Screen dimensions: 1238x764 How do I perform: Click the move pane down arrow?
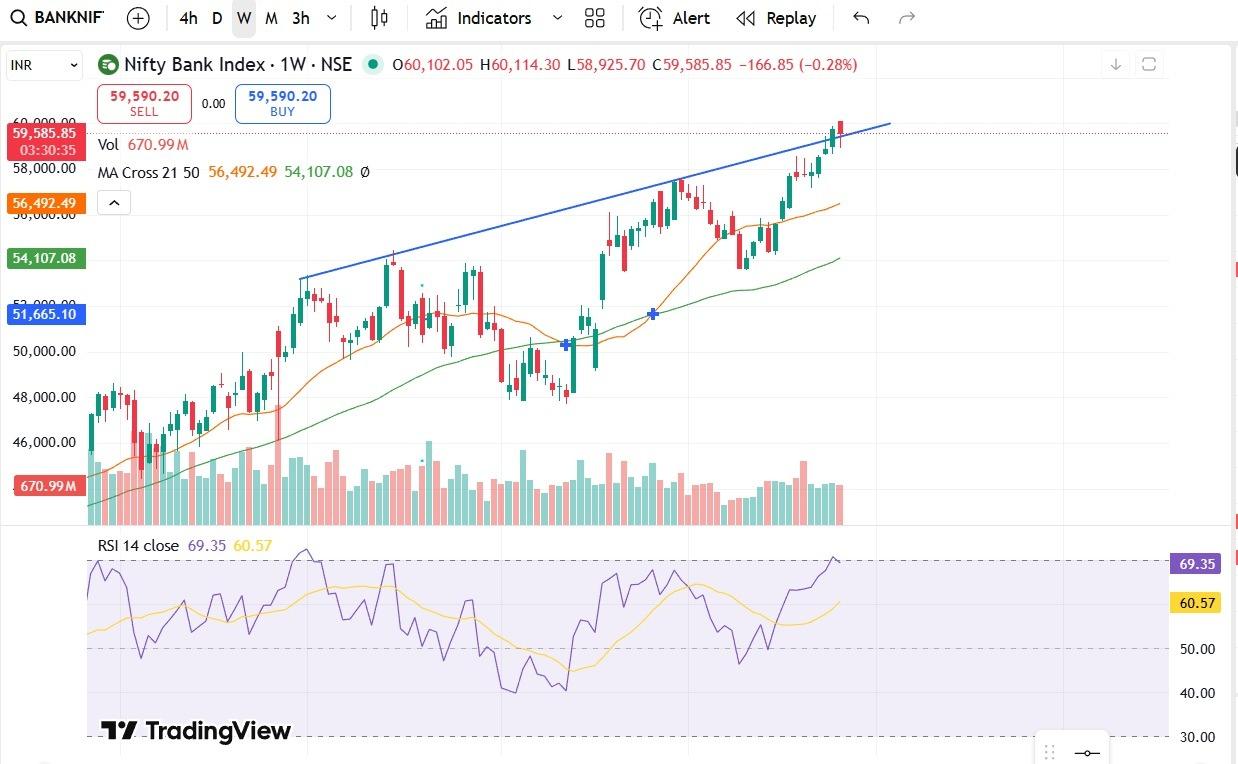pyautogui.click(x=1117, y=65)
